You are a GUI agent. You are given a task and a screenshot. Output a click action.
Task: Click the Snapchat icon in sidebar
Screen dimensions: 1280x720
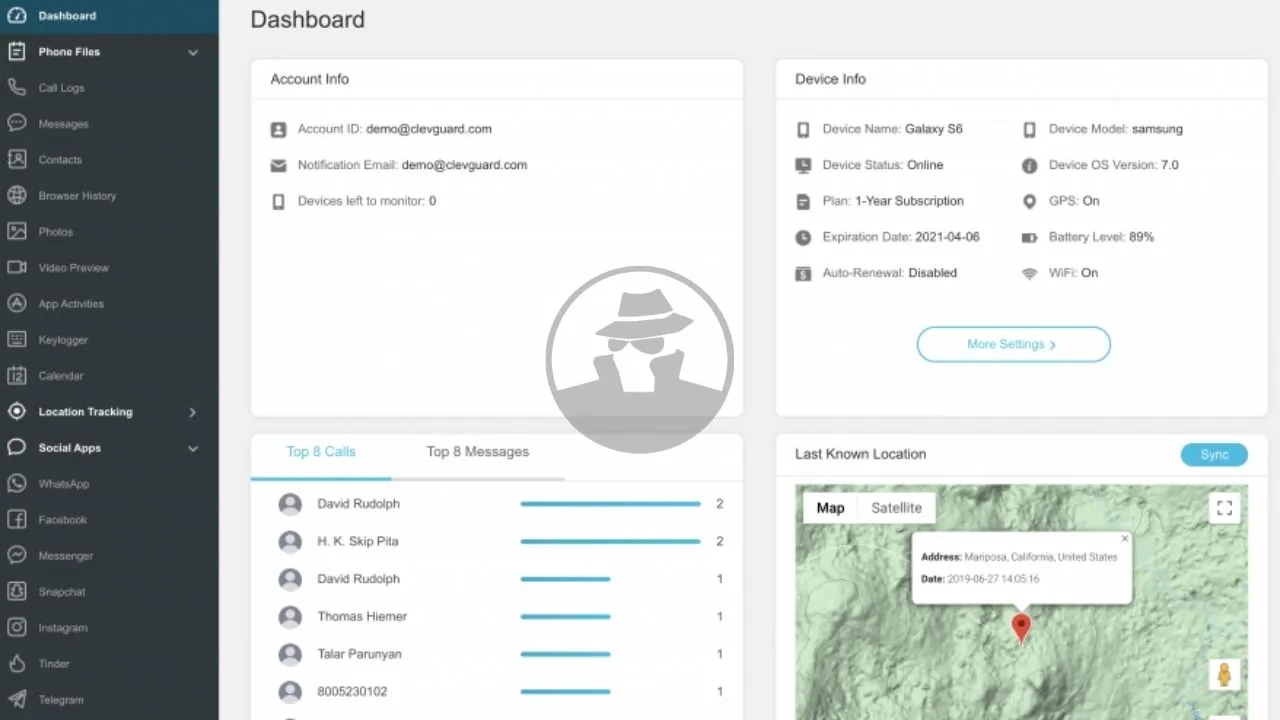(16, 592)
